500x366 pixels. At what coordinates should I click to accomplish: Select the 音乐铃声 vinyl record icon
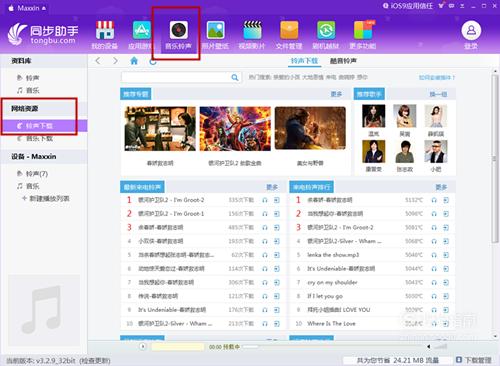tap(178, 30)
